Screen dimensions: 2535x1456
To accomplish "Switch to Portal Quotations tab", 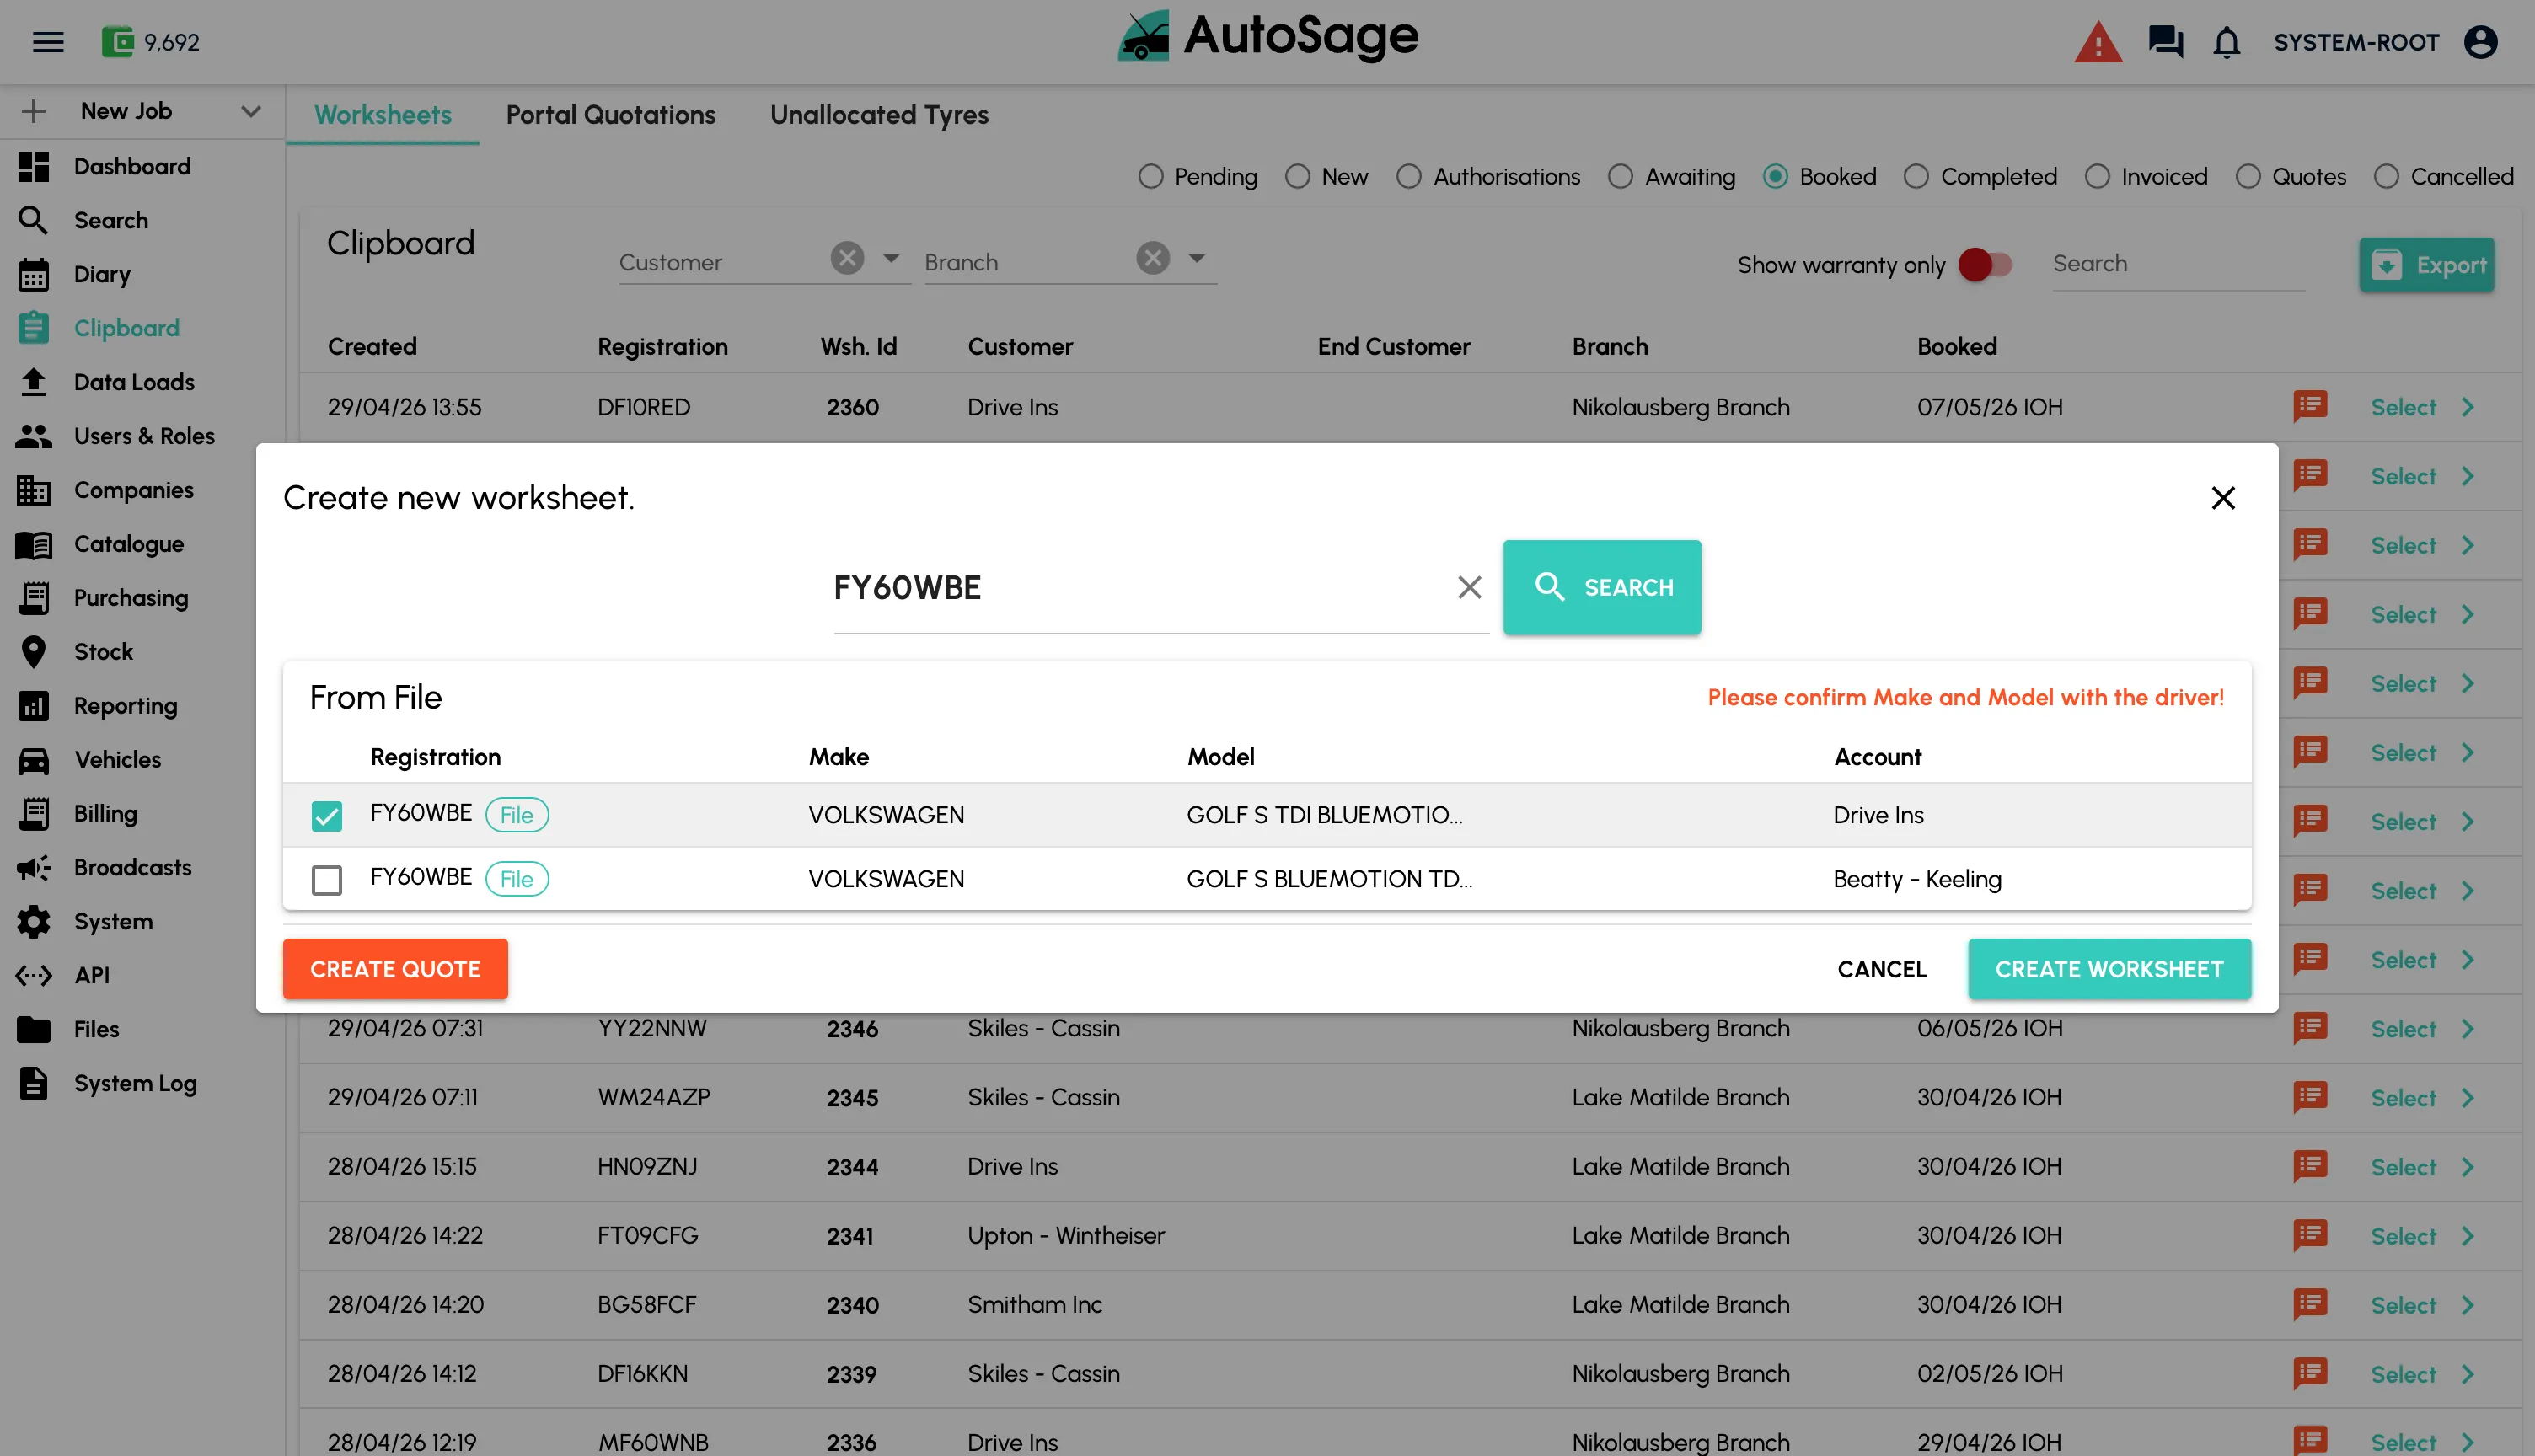I will click(x=611, y=115).
